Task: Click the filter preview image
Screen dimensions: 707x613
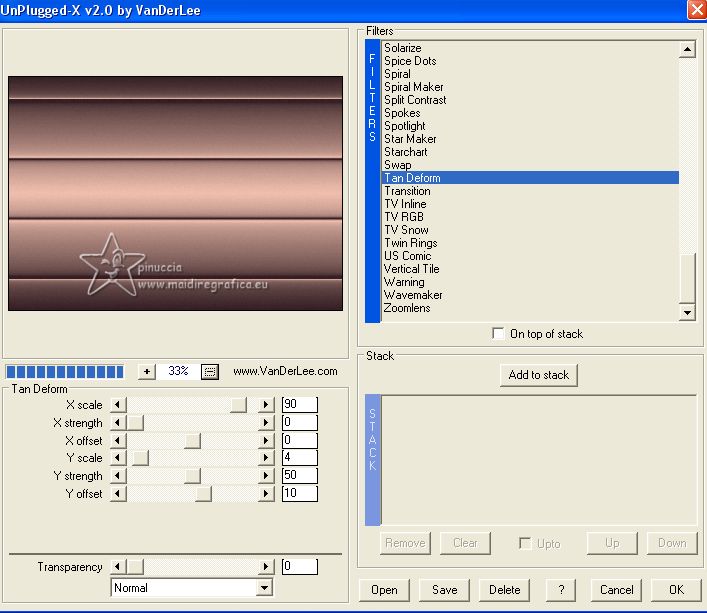Action: tap(175, 193)
